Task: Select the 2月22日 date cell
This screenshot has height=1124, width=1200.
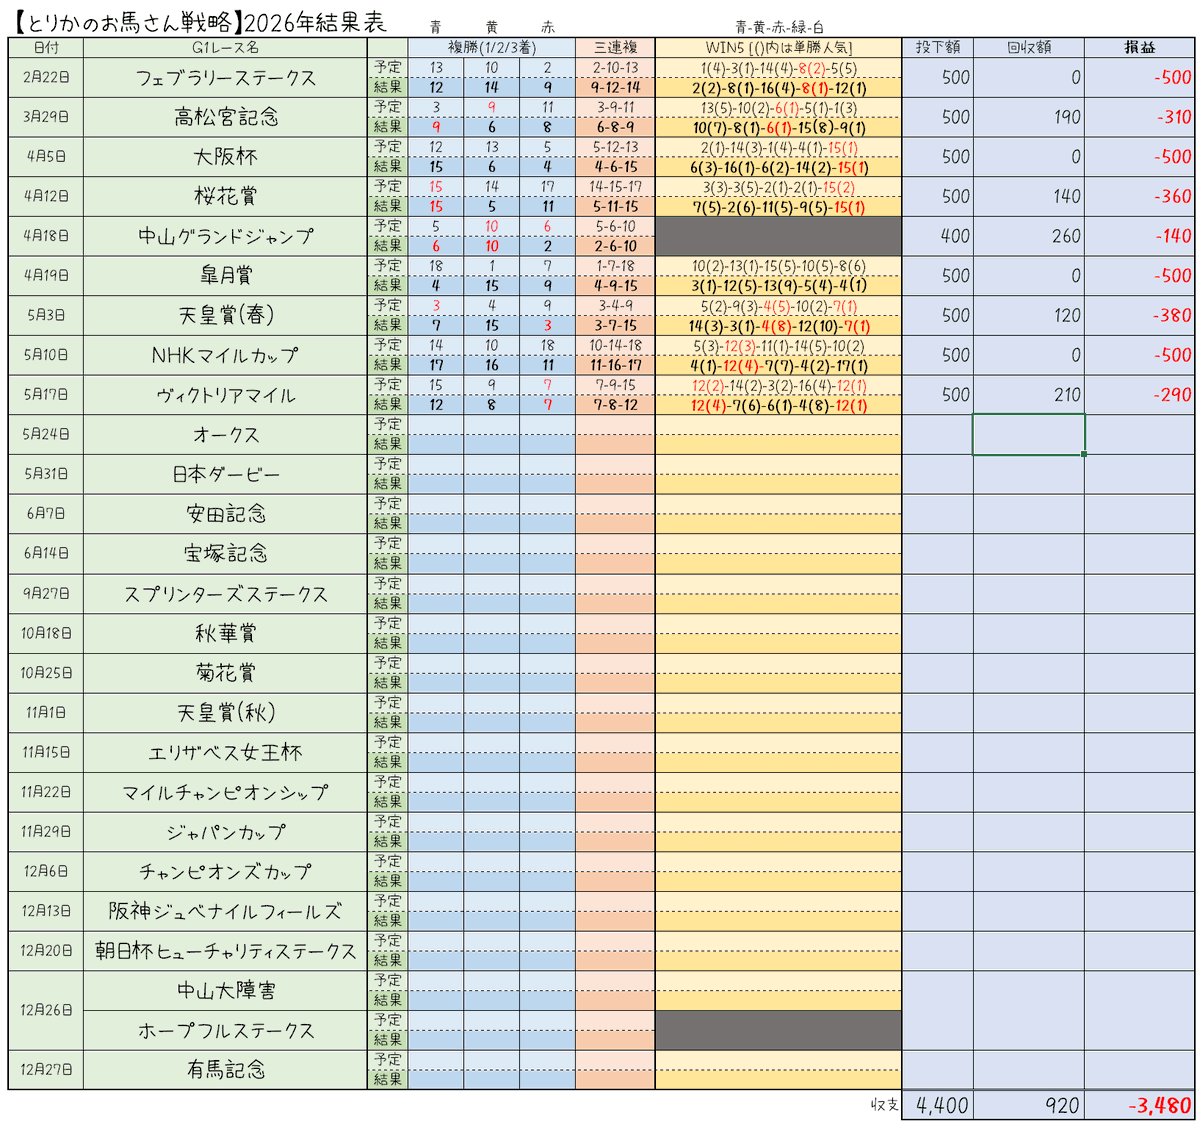Action: (x=45, y=77)
